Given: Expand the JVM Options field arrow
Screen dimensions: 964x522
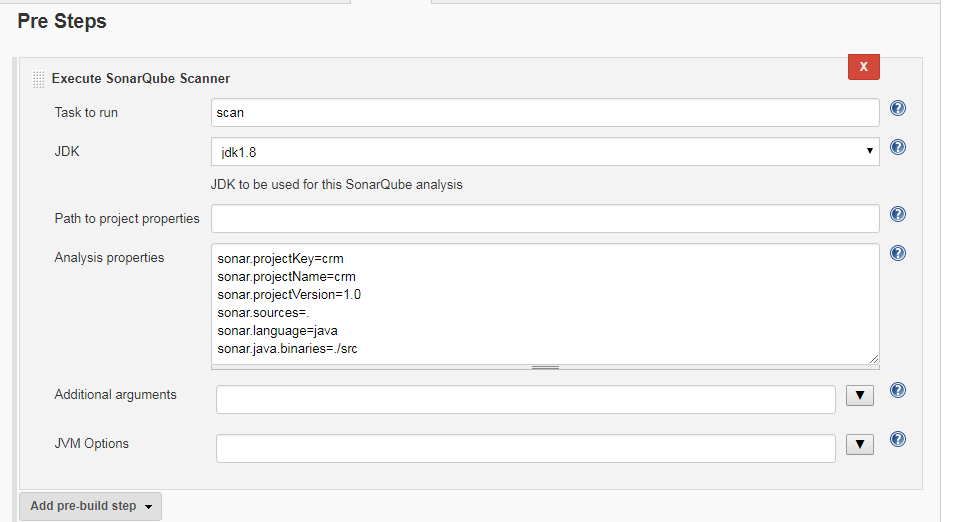Looking at the screenshot, I should (x=859, y=444).
